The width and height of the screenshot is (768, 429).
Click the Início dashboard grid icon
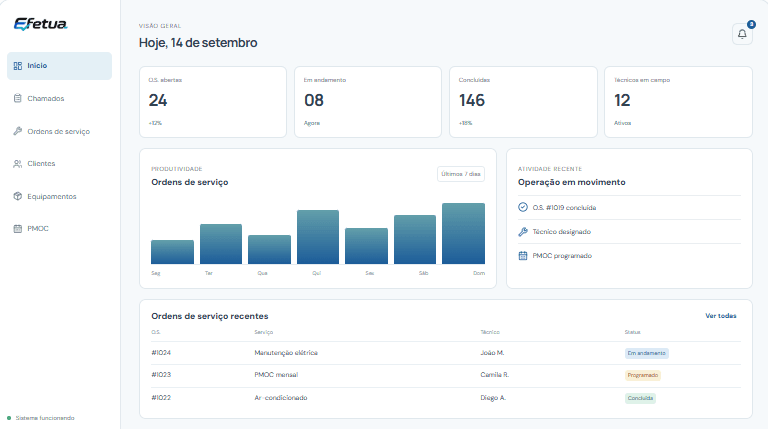(18, 66)
